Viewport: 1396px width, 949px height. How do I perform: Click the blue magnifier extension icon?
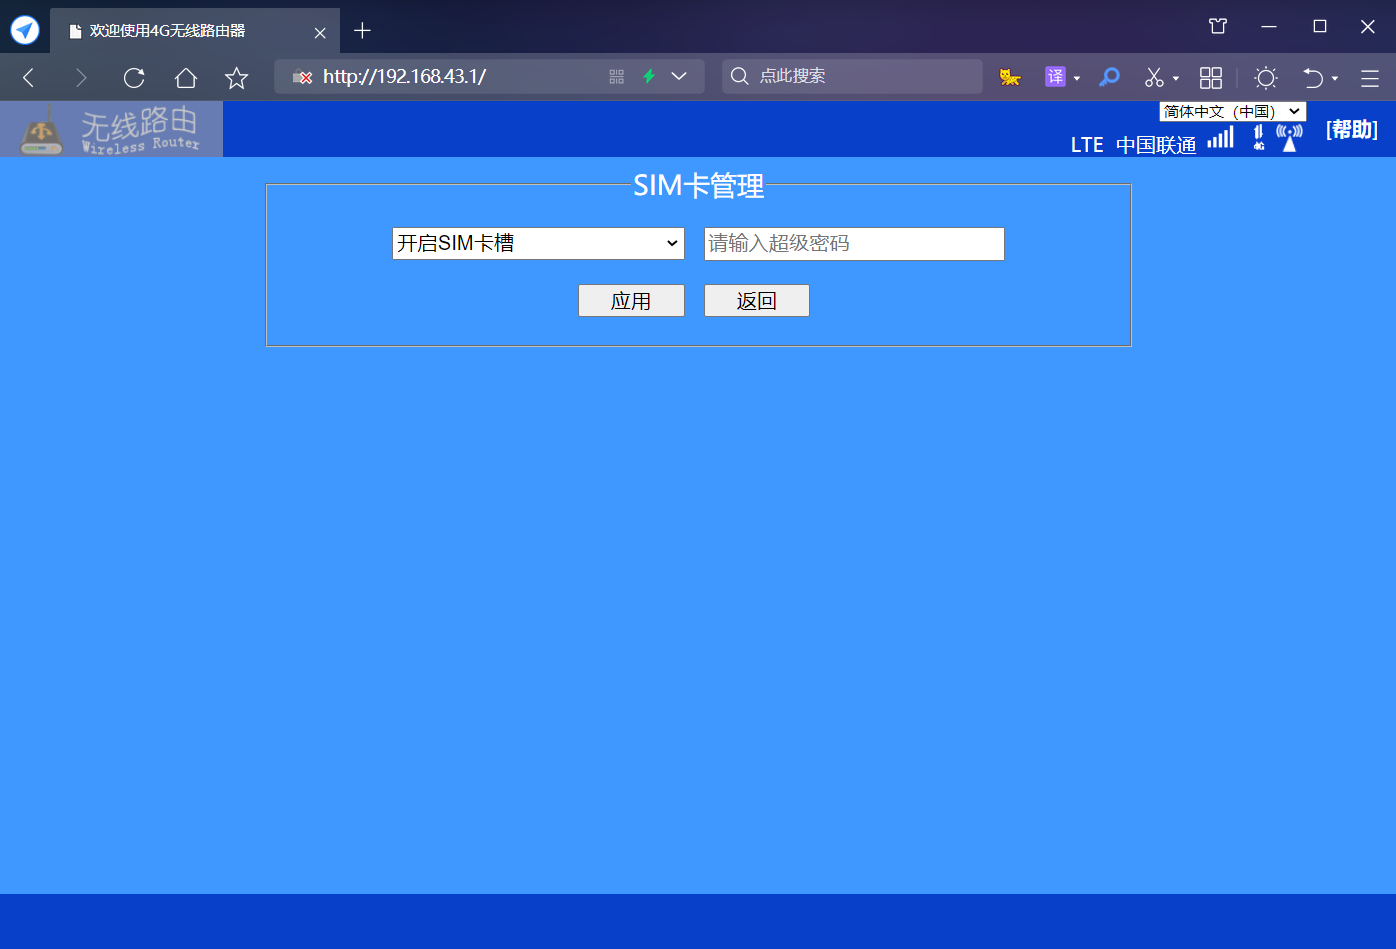[1109, 77]
